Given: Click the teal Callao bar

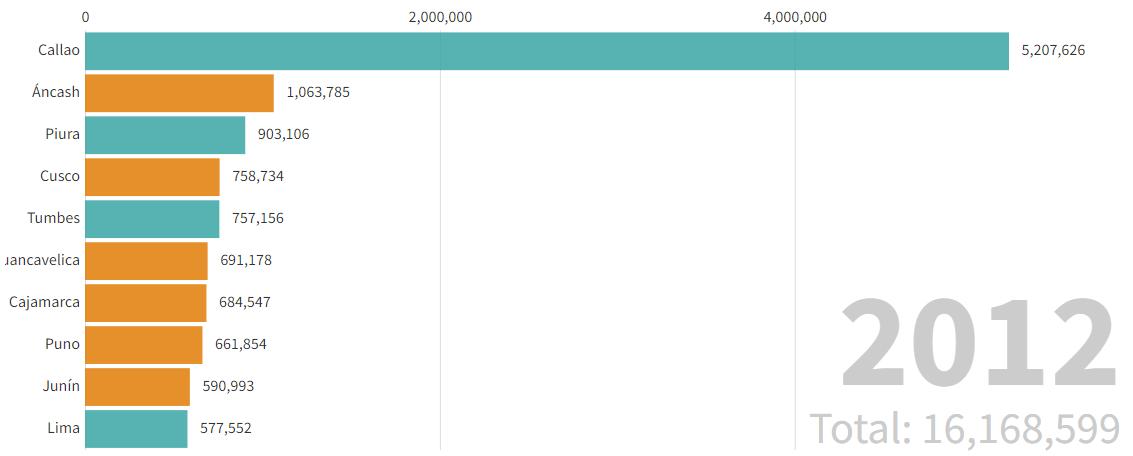Looking at the screenshot, I should point(547,51).
